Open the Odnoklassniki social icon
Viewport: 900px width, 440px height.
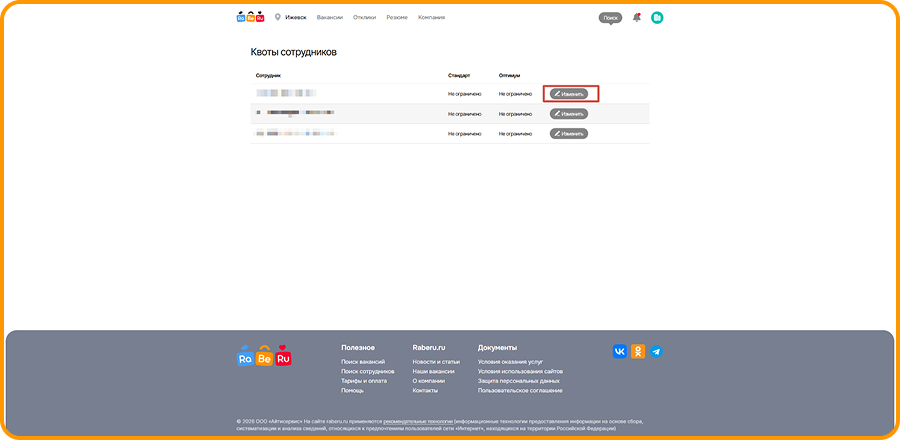click(x=638, y=351)
